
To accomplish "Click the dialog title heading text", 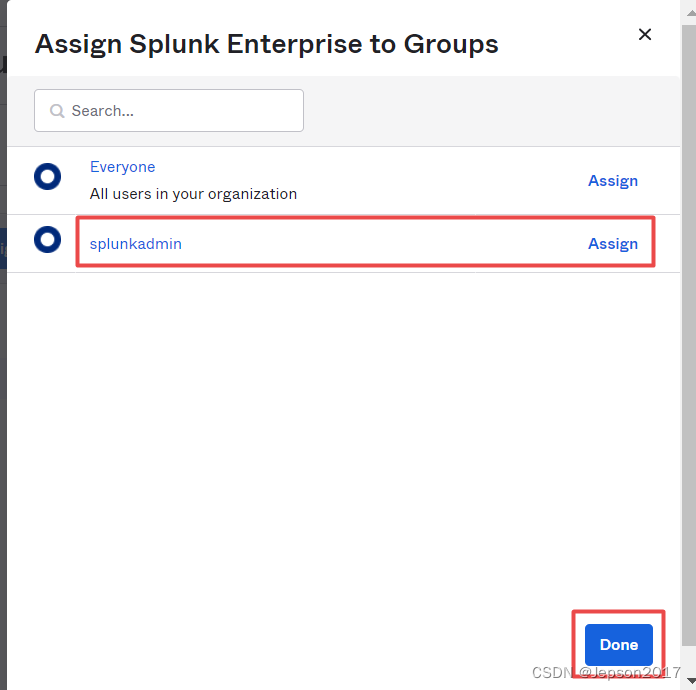I will point(267,44).
